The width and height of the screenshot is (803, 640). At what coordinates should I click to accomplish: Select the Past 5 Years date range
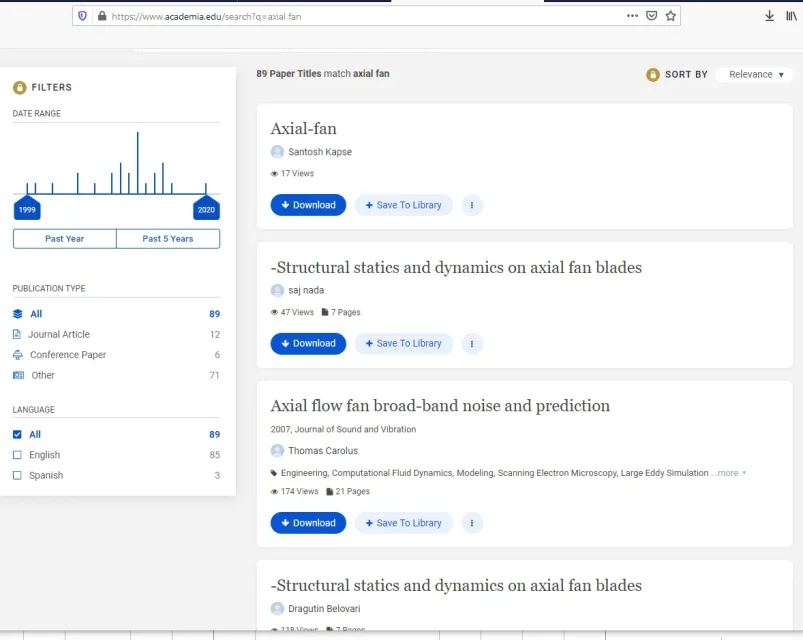point(168,239)
